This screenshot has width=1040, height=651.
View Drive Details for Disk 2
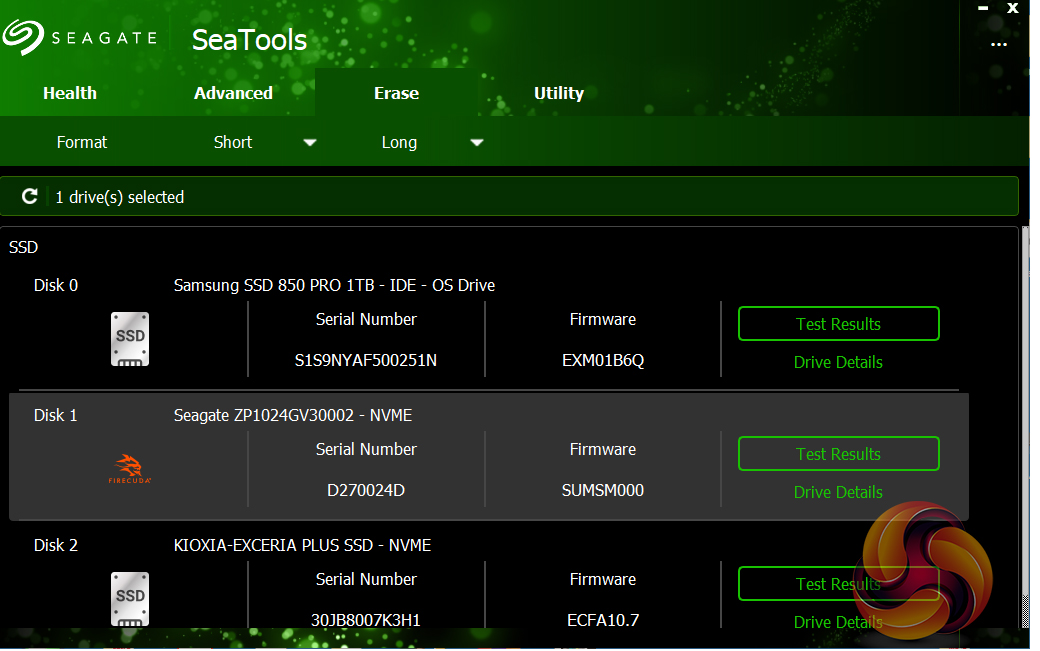[x=838, y=622]
